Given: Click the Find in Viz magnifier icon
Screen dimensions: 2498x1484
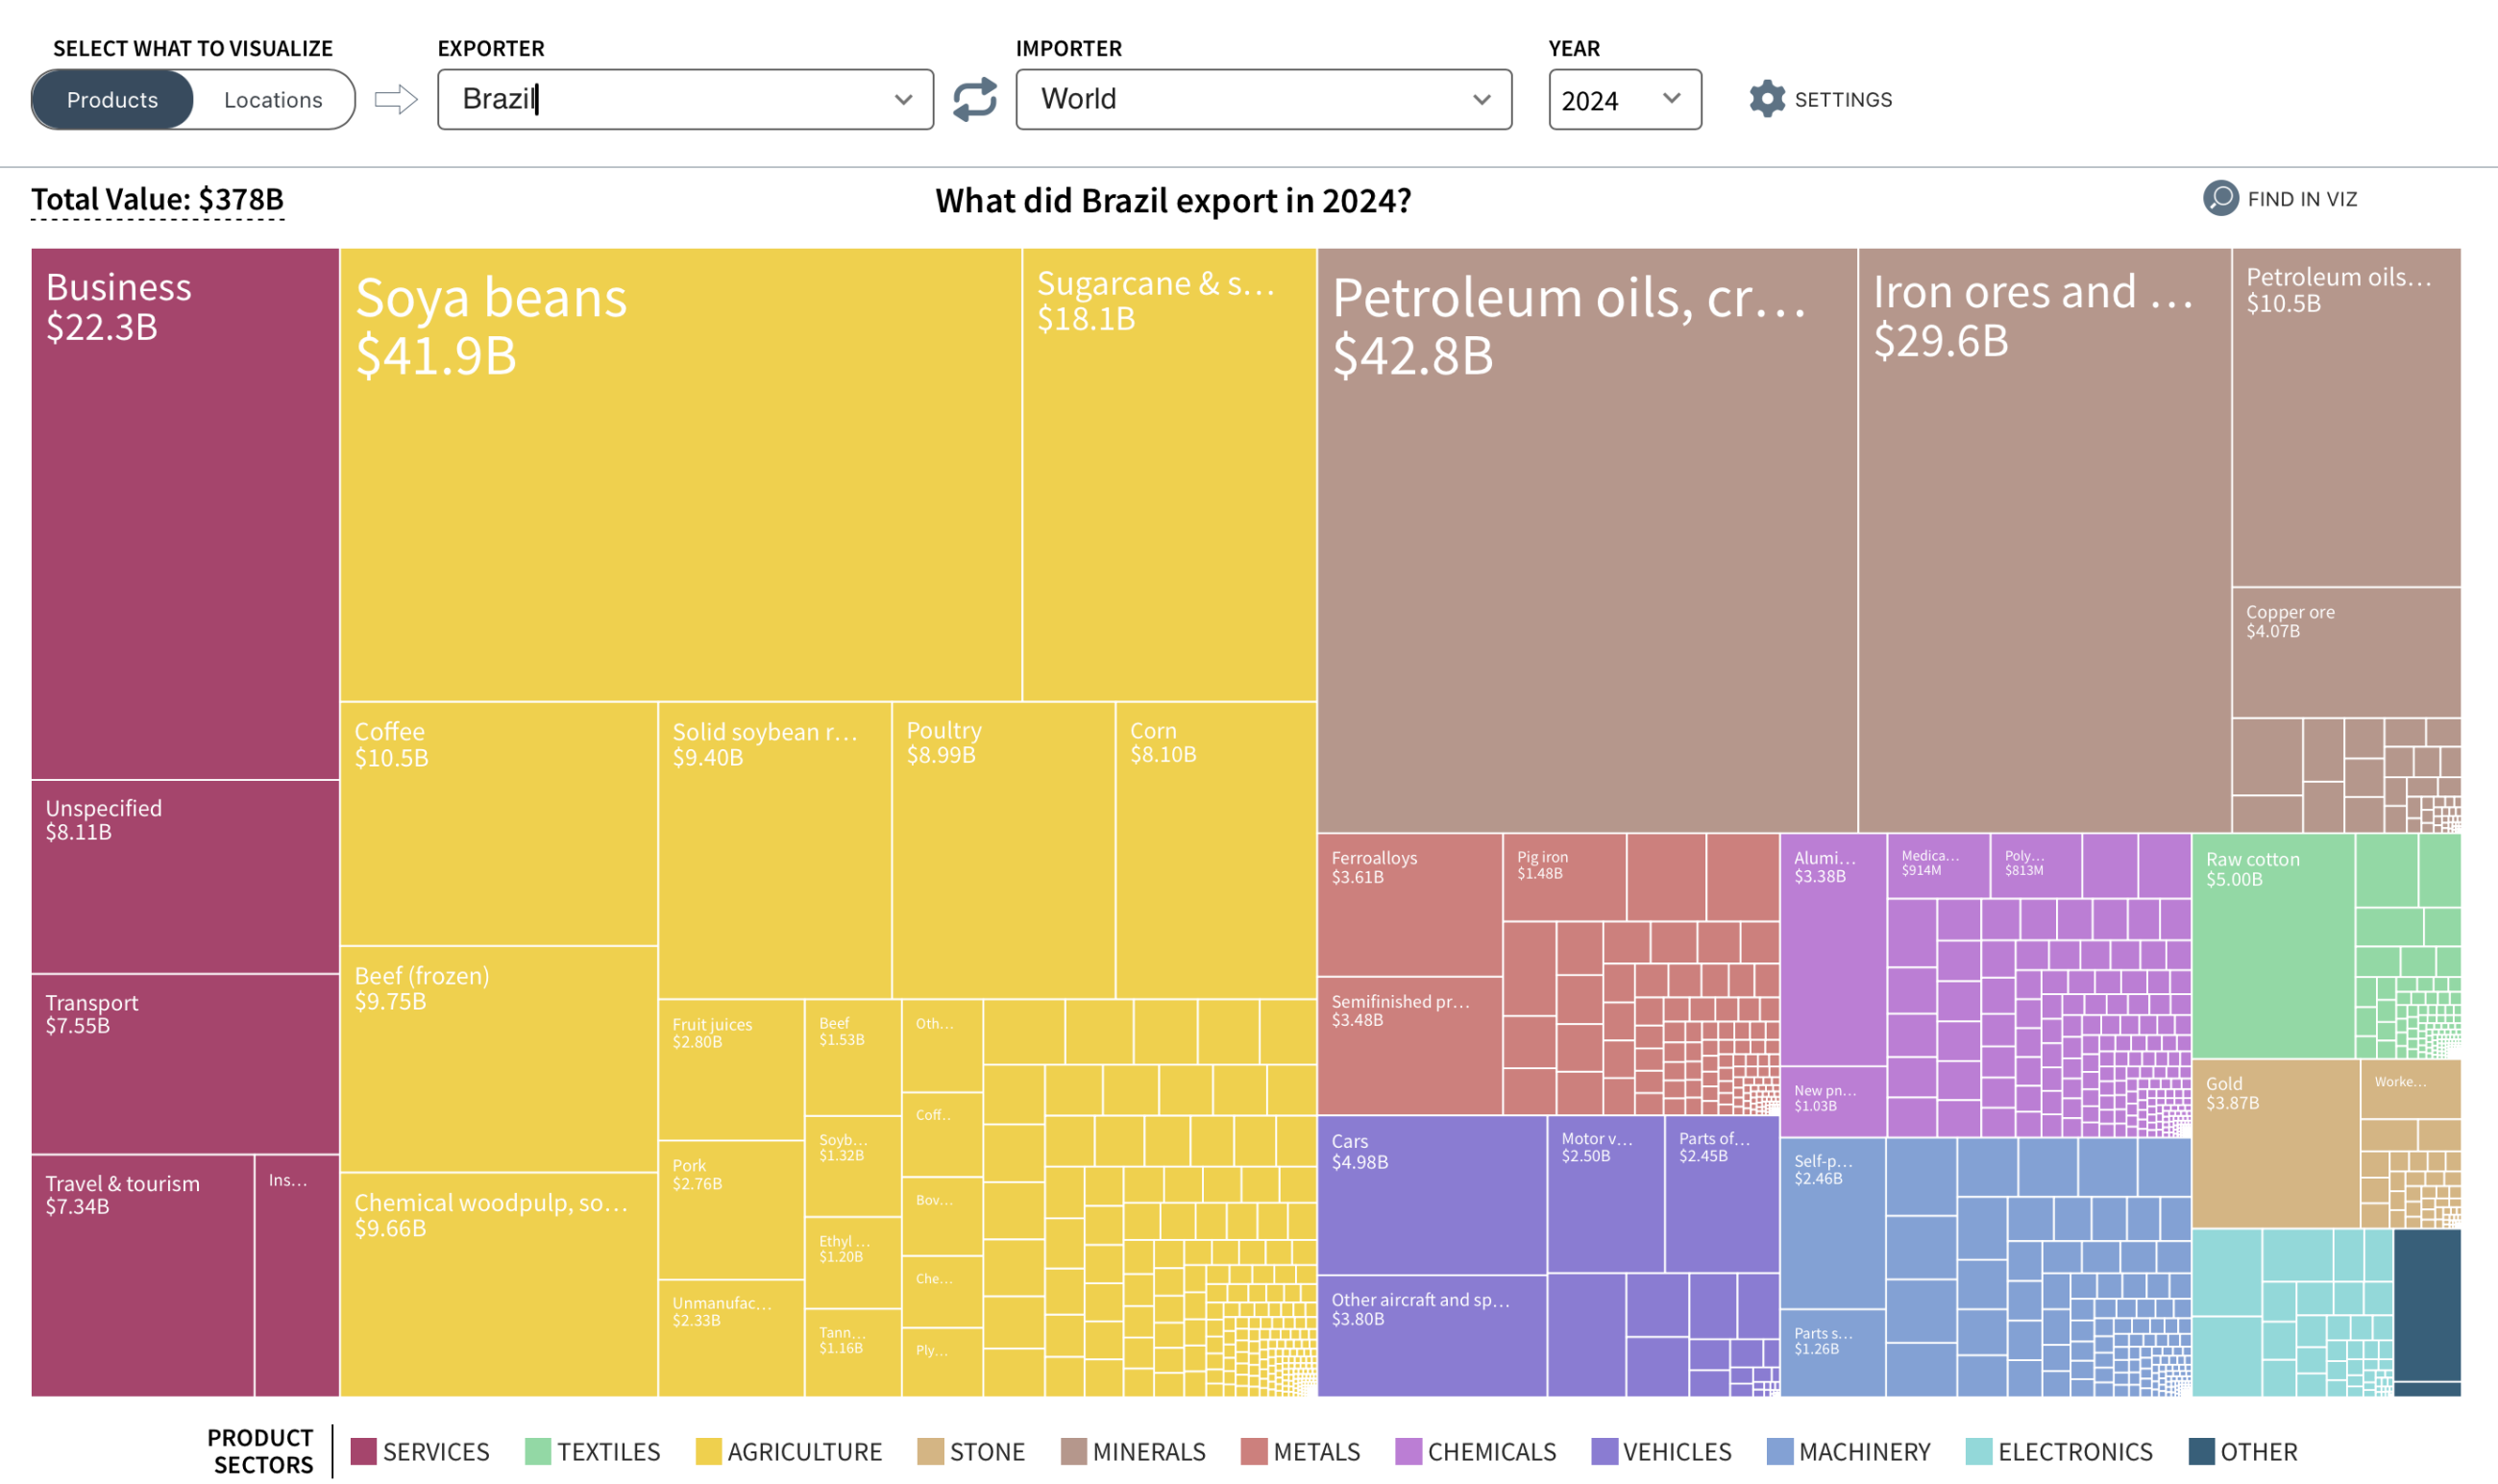Looking at the screenshot, I should [2219, 198].
